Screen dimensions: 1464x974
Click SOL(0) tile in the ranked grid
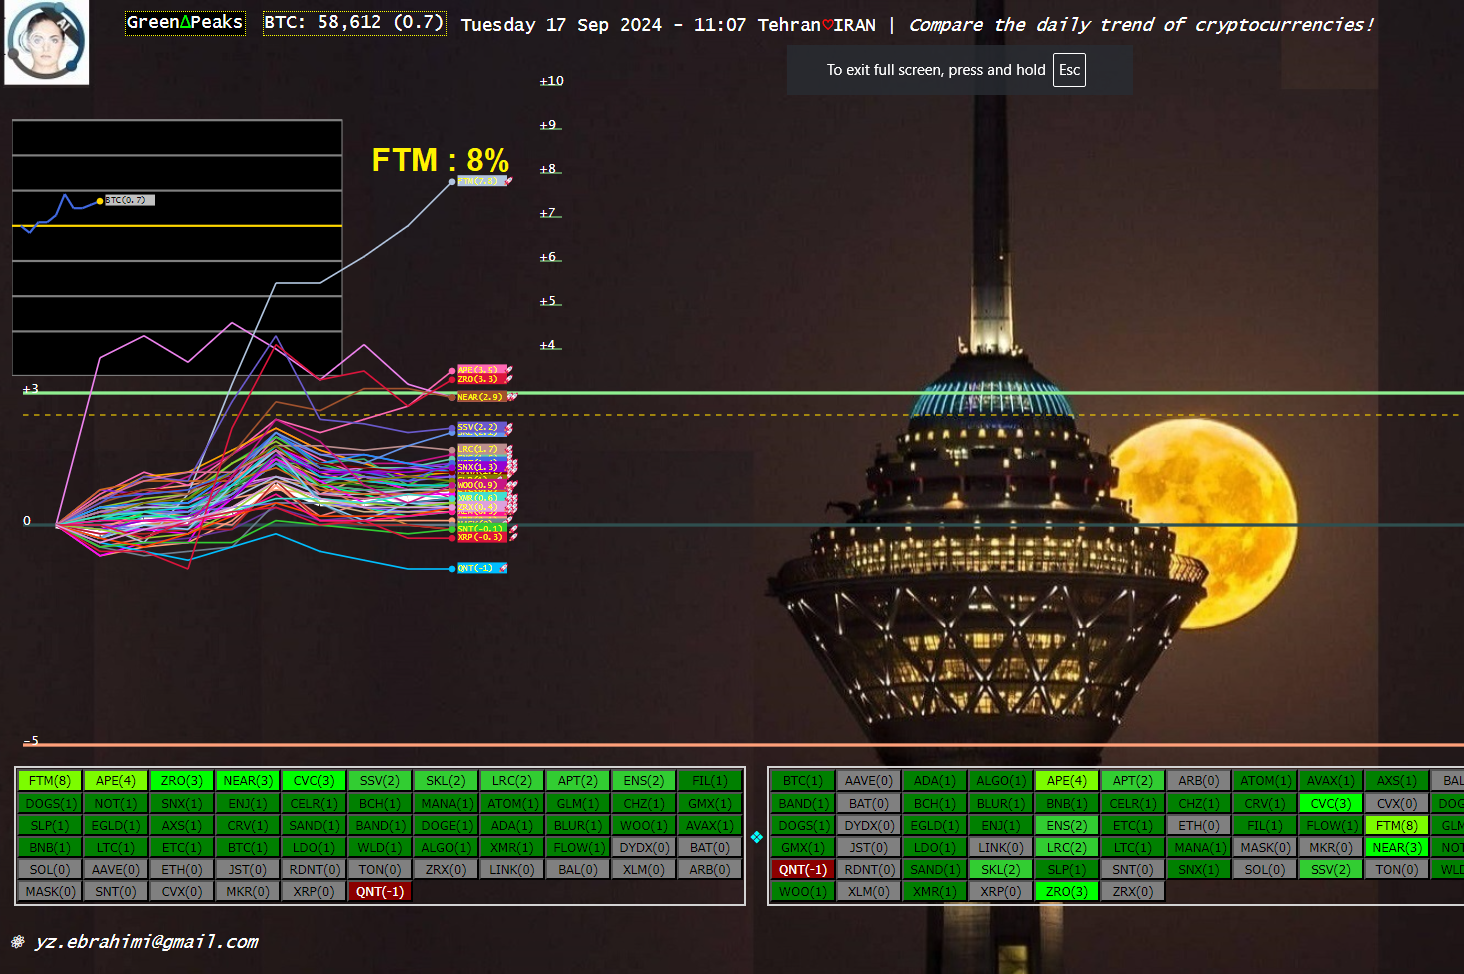[50, 869]
